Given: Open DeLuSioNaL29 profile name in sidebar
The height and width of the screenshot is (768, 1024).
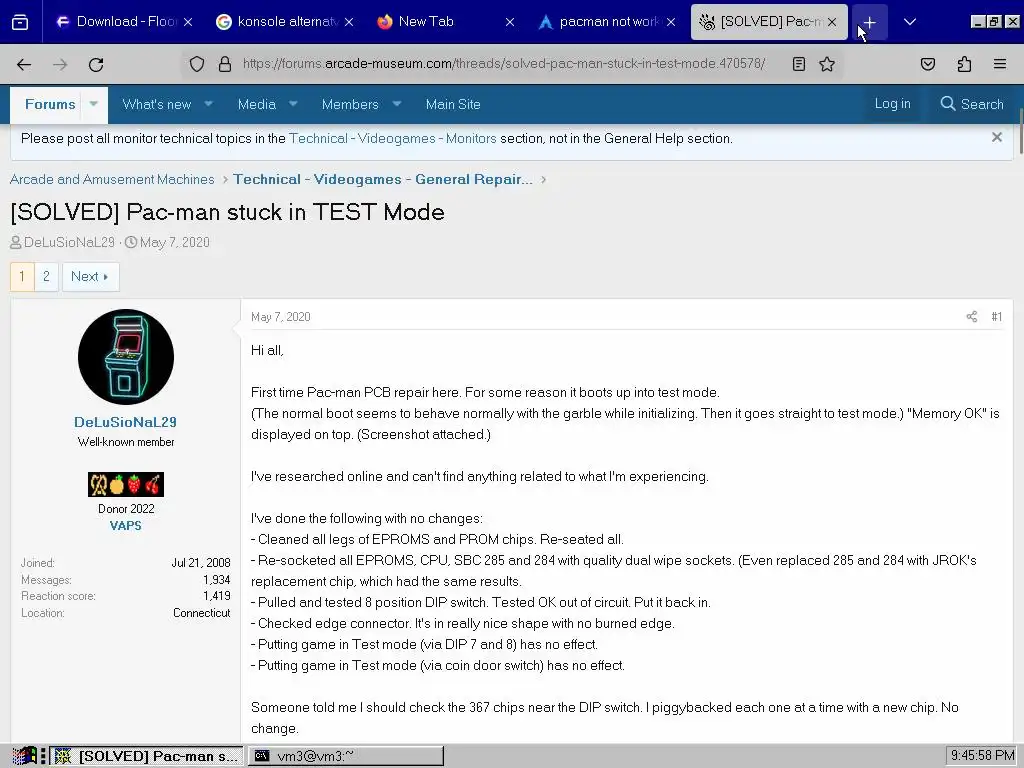Looking at the screenshot, I should point(125,422).
